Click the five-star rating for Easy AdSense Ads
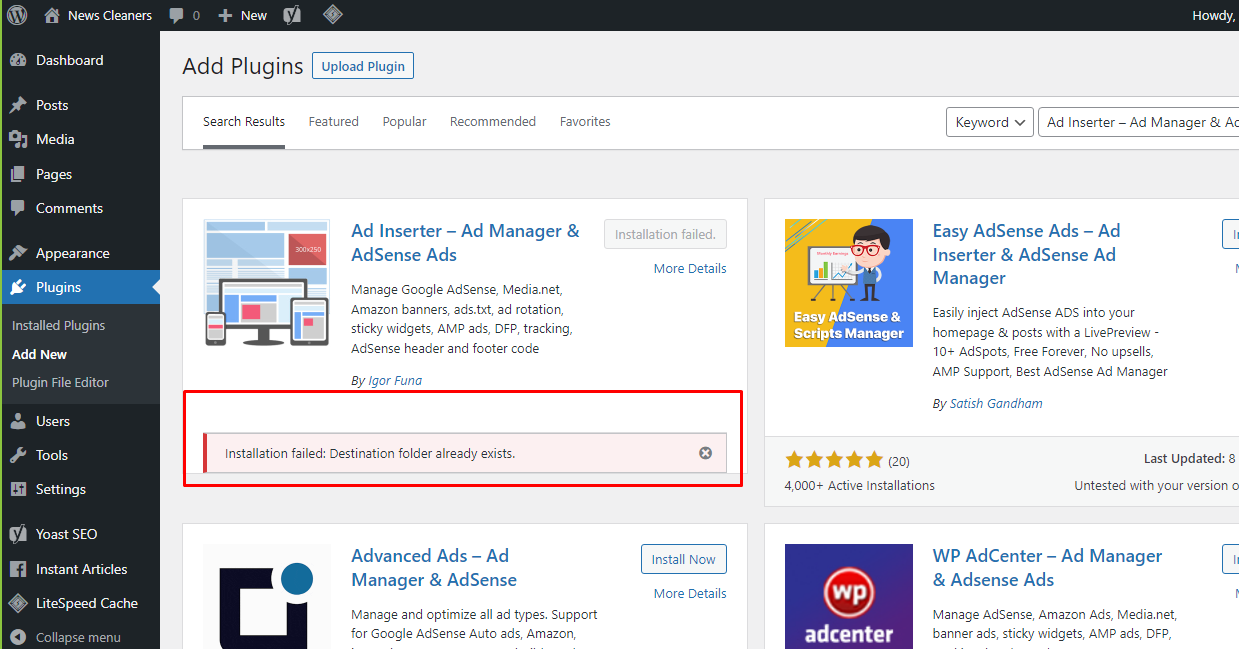This screenshot has width=1239, height=649. pos(834,459)
